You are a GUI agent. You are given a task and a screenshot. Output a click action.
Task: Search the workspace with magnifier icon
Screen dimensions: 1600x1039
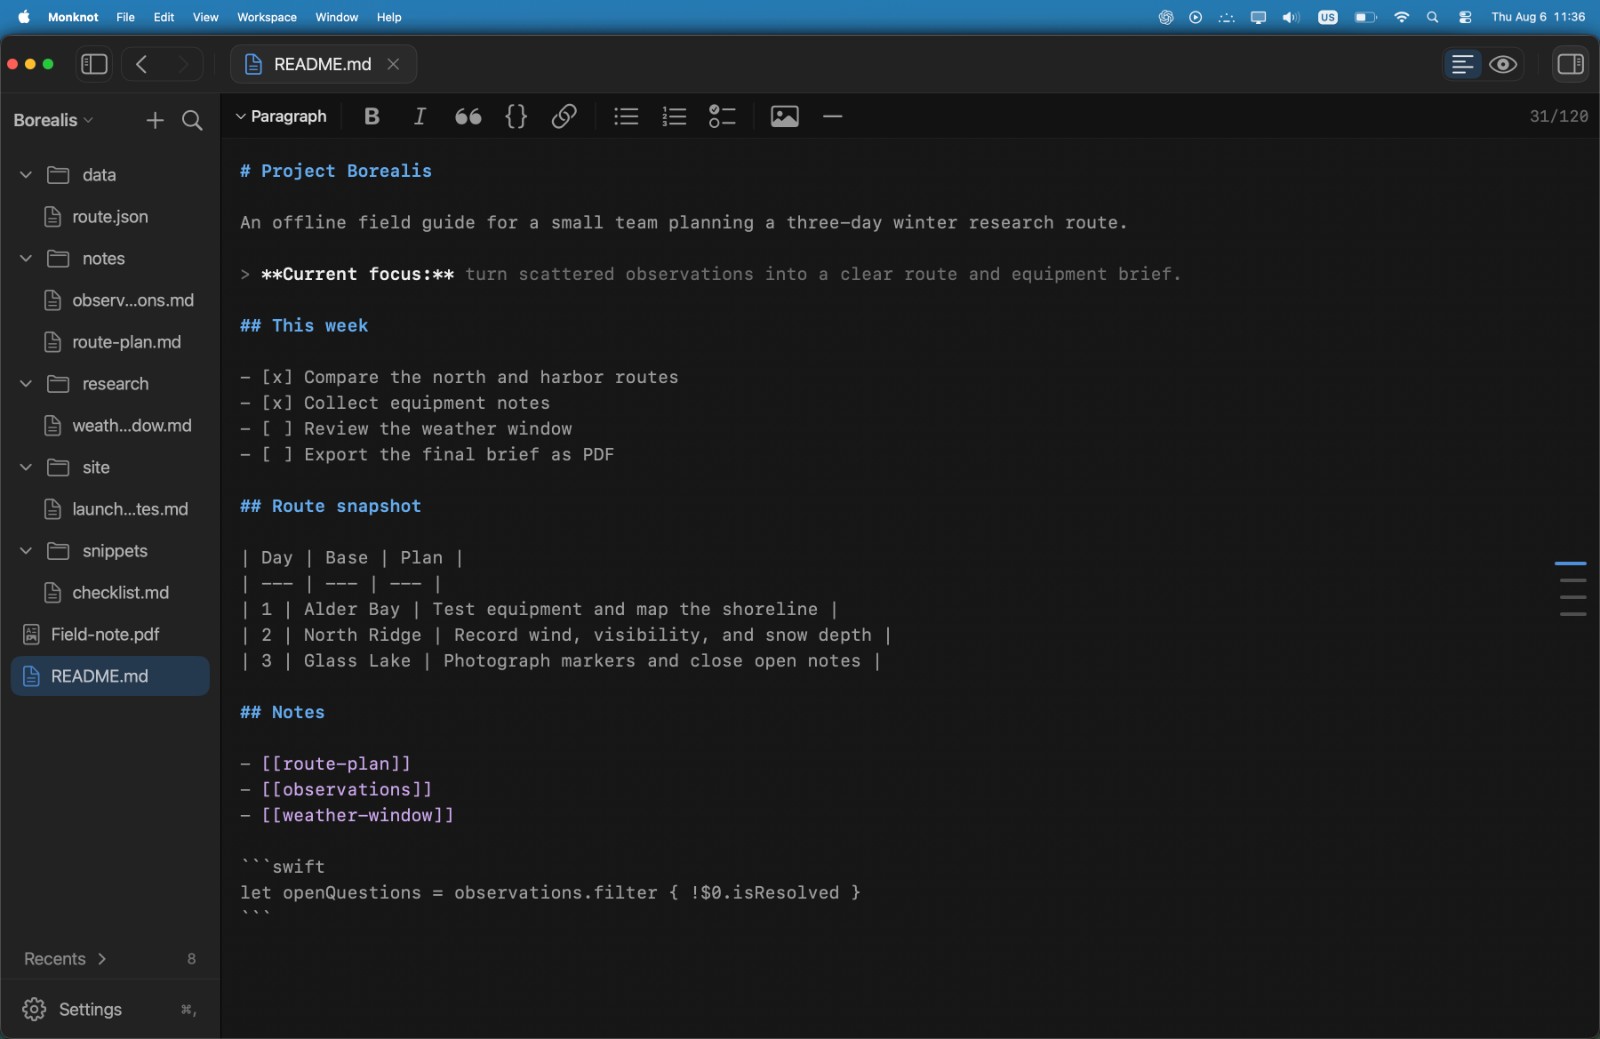[x=192, y=120]
